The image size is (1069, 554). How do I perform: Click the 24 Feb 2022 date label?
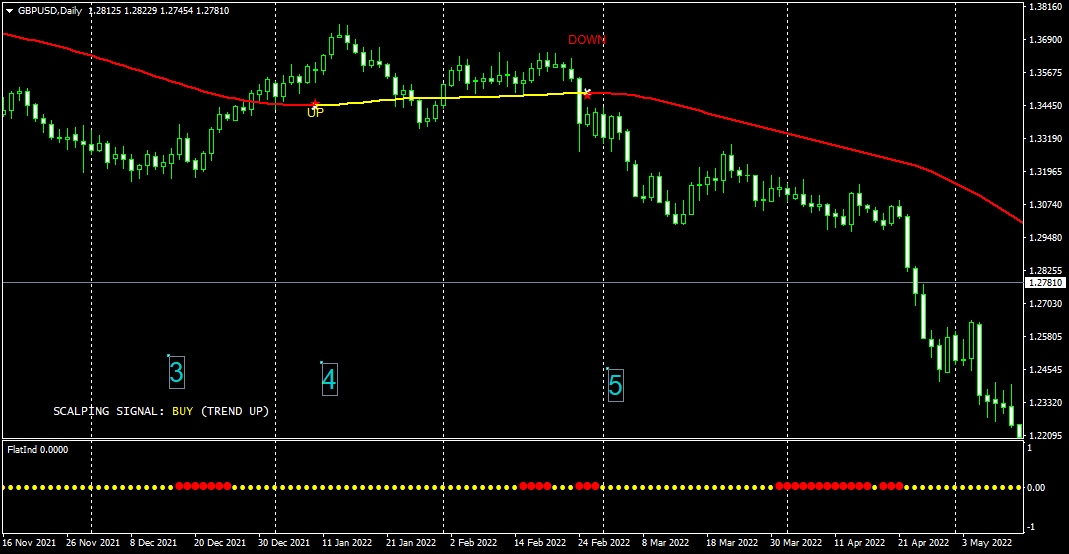coord(604,543)
